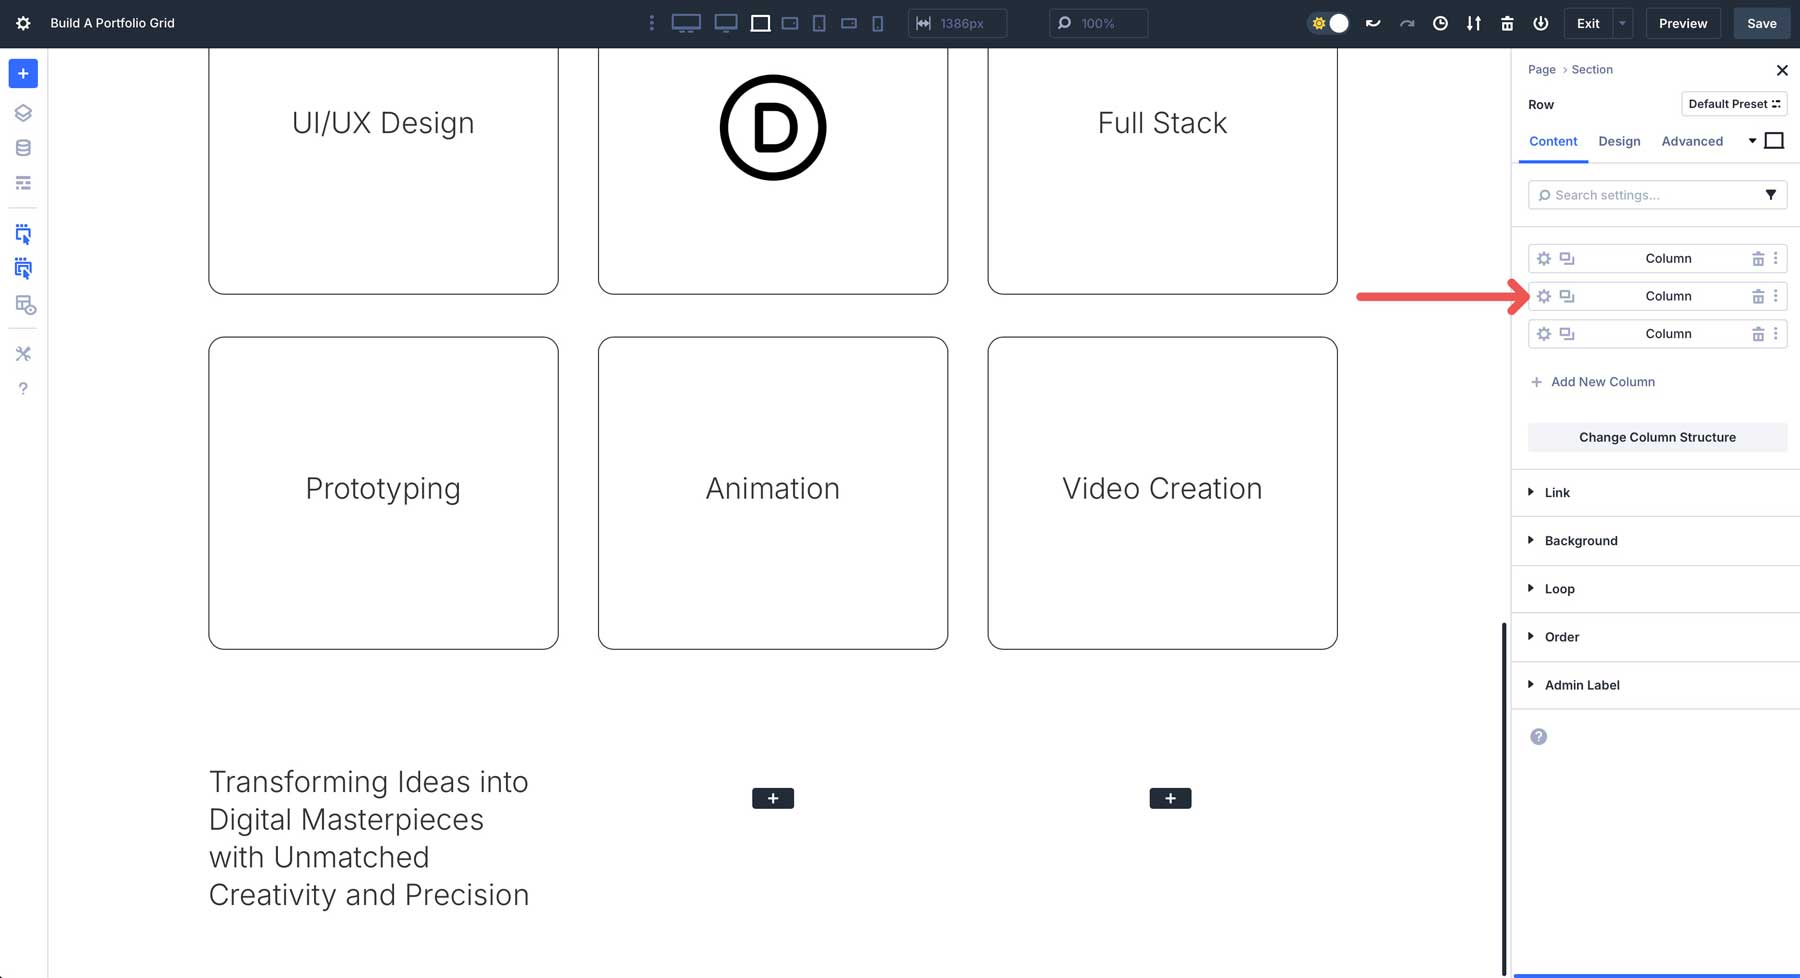Expand the Admin Label section
1800x978 pixels.
click(x=1581, y=685)
